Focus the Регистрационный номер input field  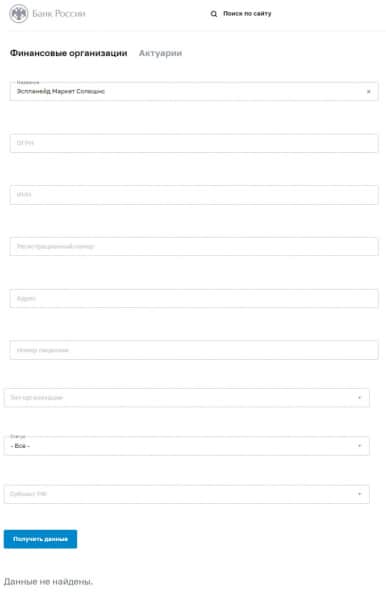point(194,246)
